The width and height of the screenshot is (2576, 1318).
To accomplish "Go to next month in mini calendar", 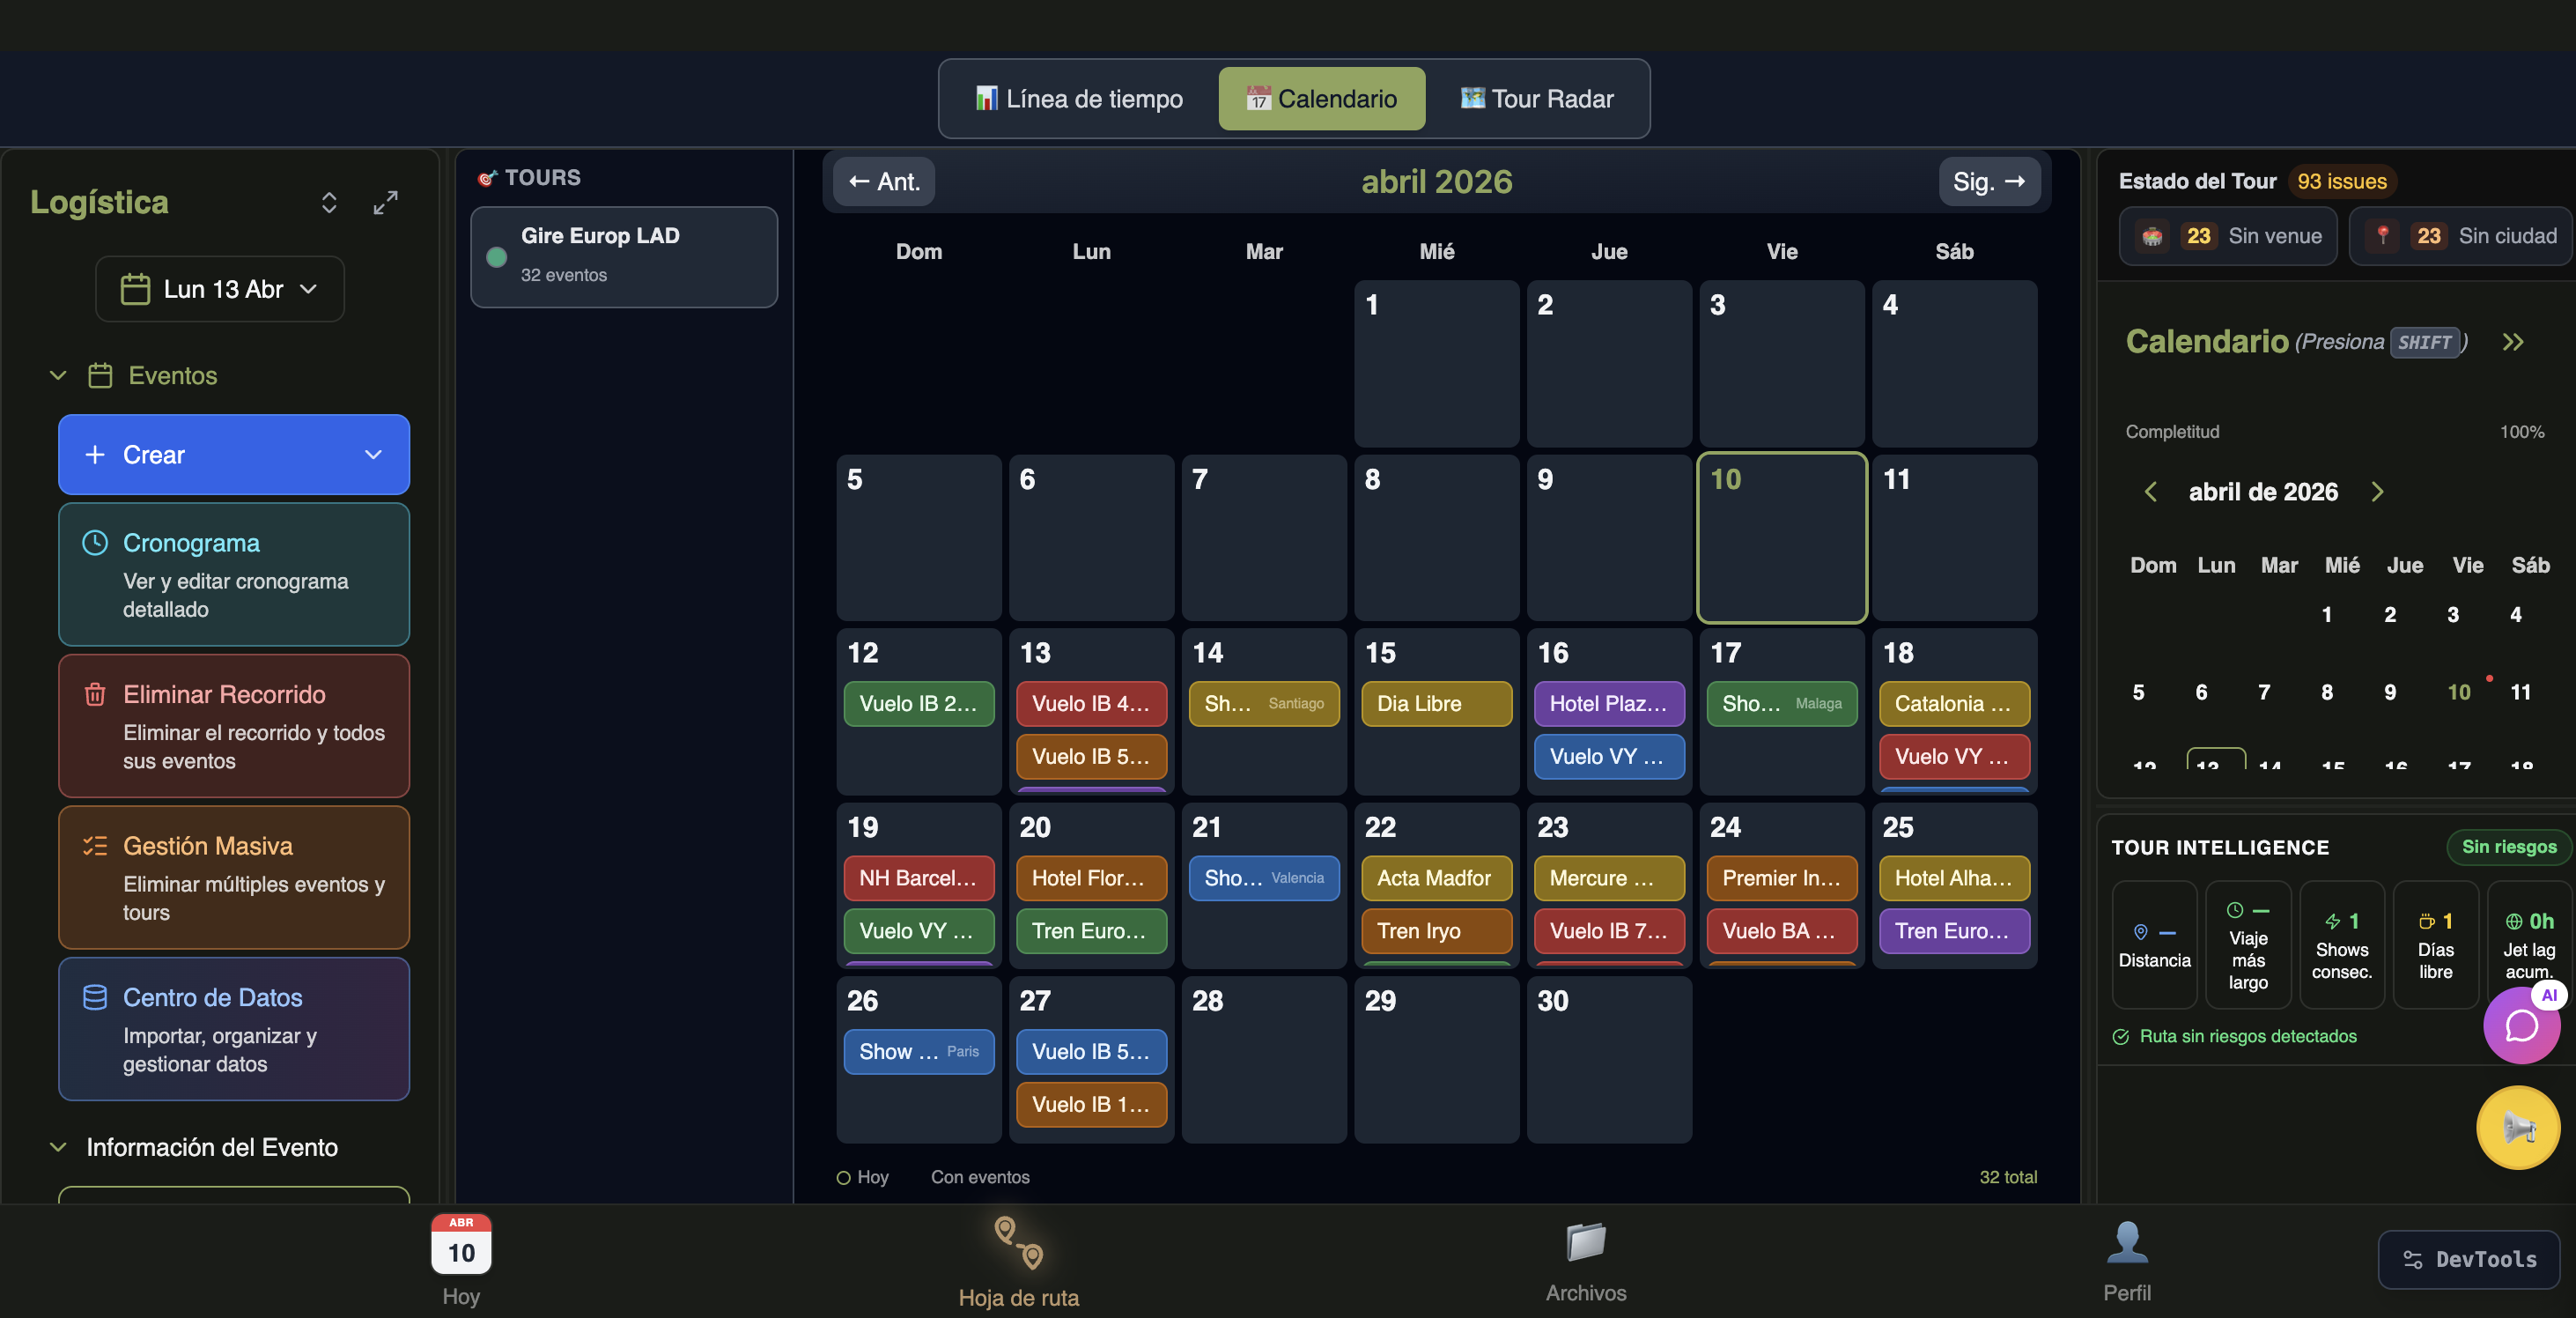I will click(2377, 492).
